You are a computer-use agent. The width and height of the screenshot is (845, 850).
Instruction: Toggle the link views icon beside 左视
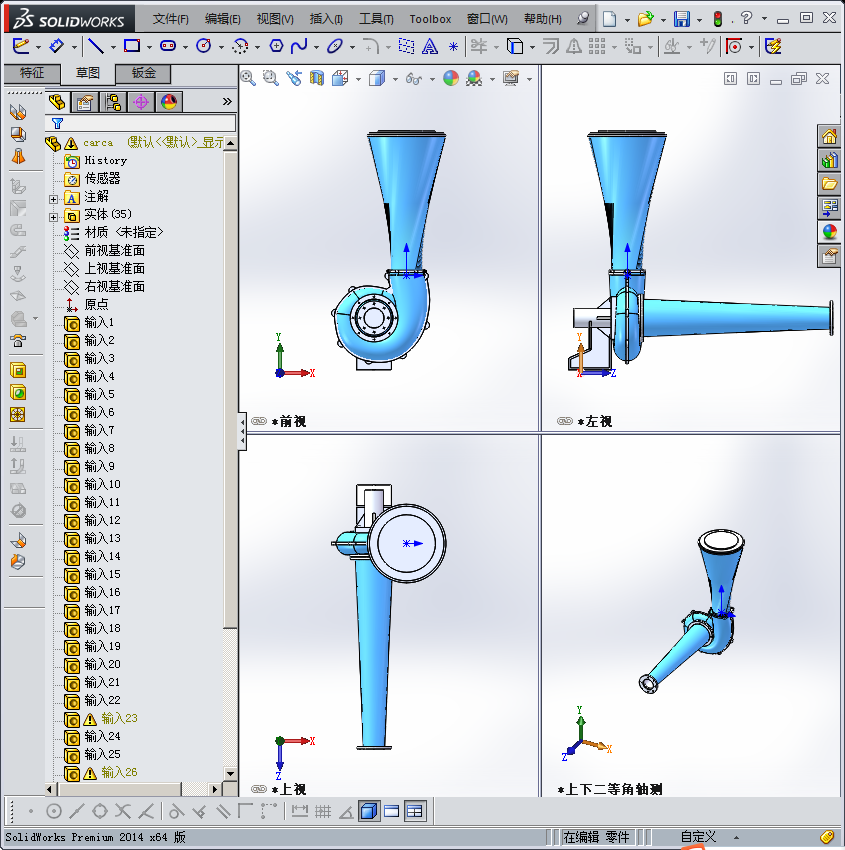pos(565,421)
